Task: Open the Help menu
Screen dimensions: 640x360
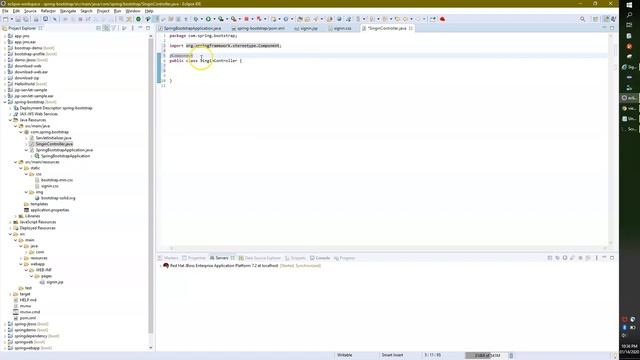Action: pos(149,11)
